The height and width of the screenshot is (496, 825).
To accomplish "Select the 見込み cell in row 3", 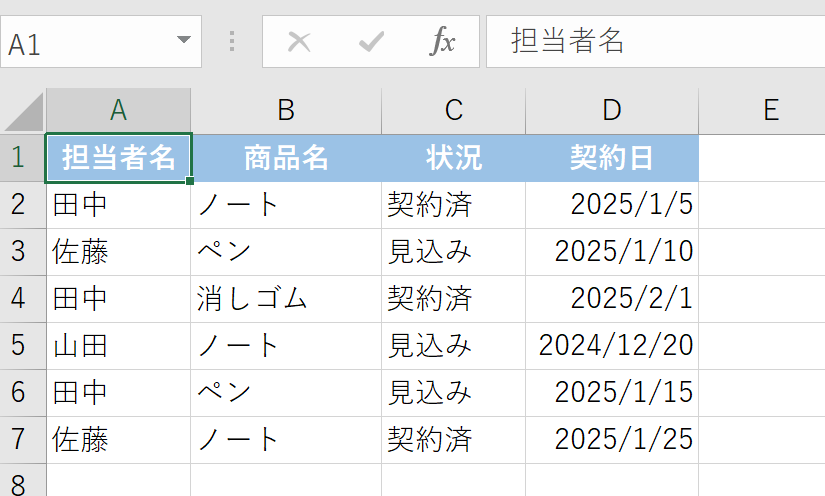I will coord(454,251).
